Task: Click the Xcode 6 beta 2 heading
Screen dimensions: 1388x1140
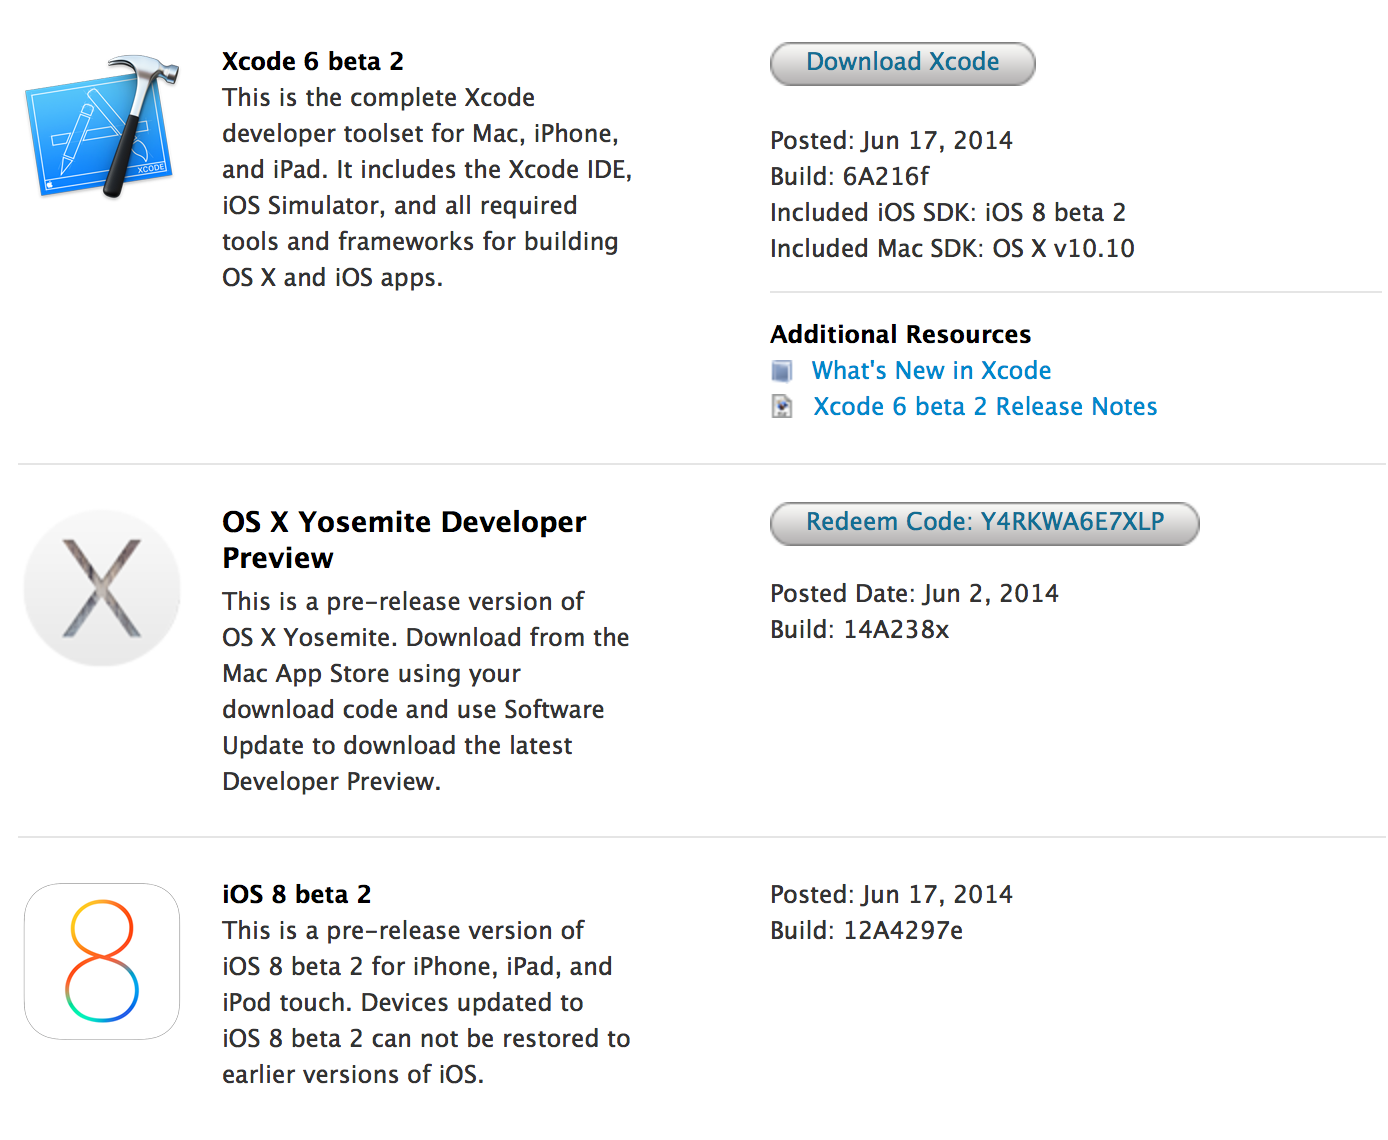Action: tap(313, 62)
